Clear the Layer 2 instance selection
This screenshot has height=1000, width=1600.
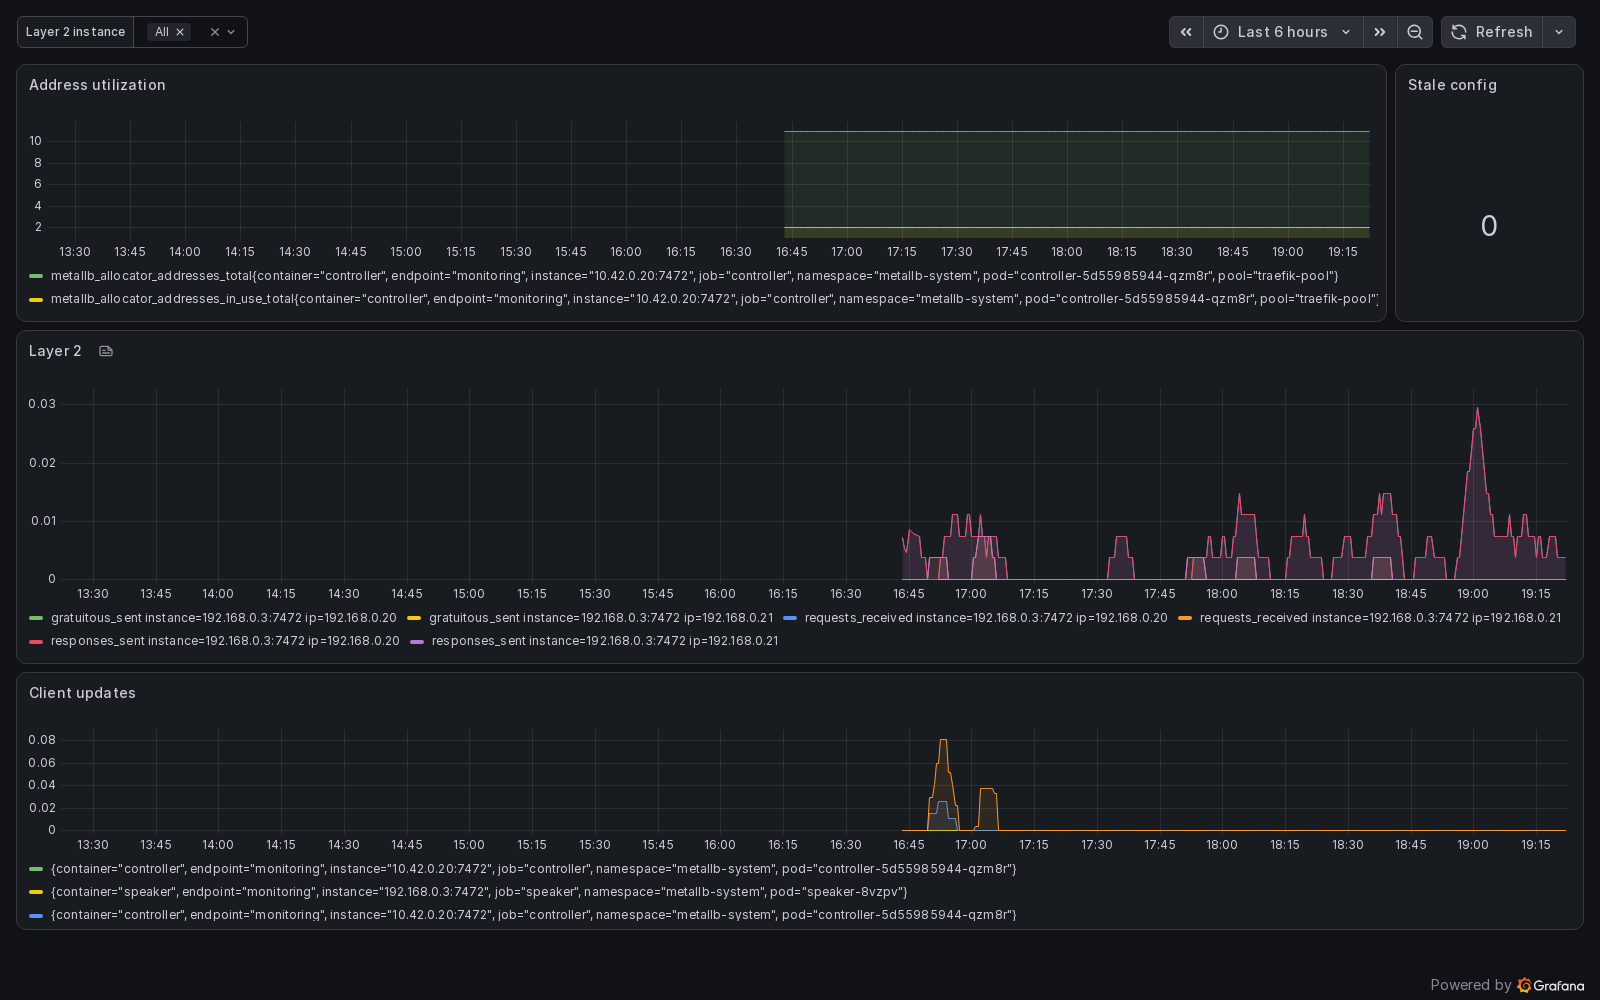[x=214, y=32]
